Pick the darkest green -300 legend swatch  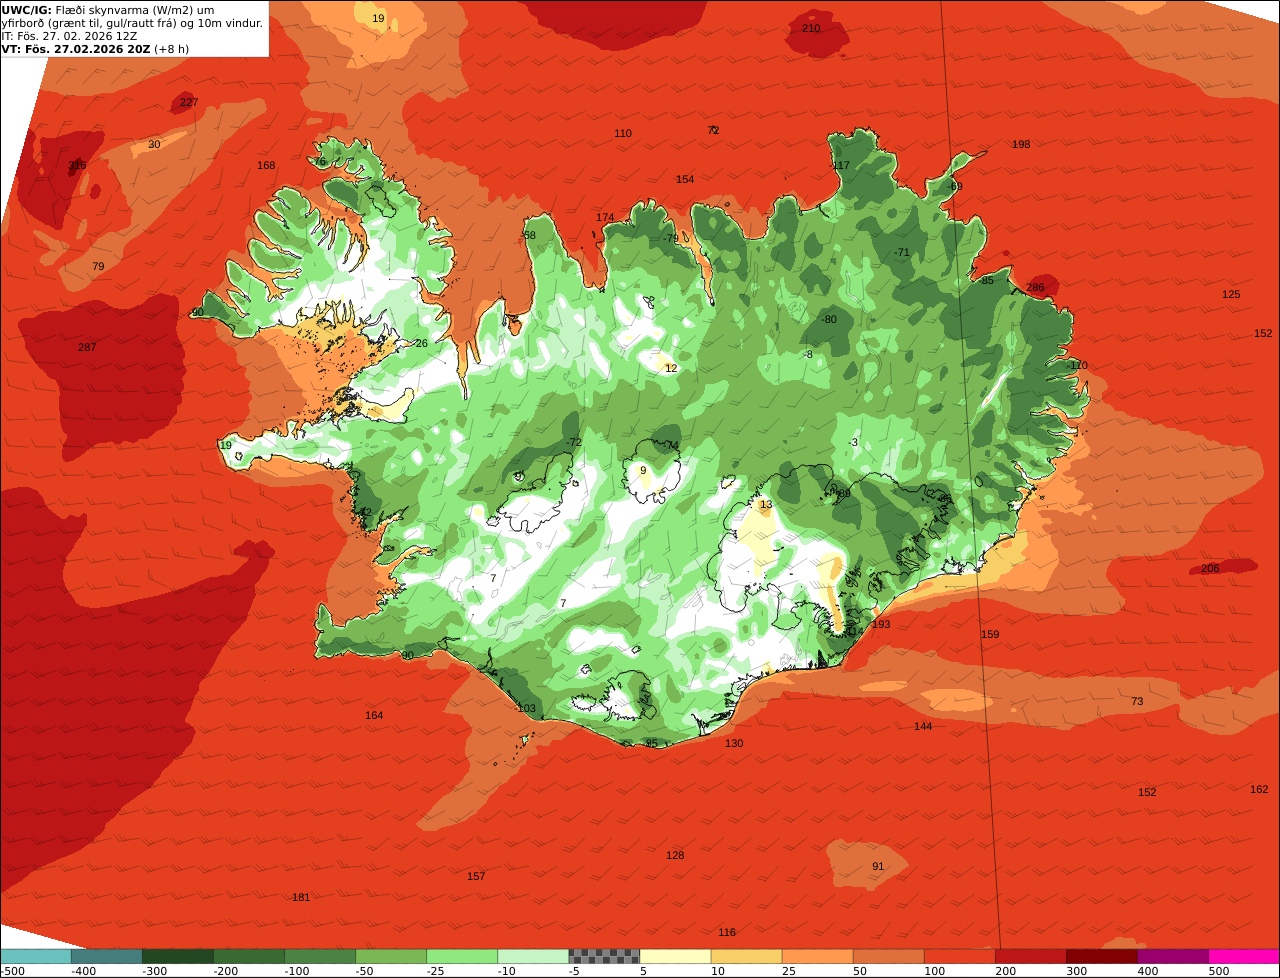point(177,956)
